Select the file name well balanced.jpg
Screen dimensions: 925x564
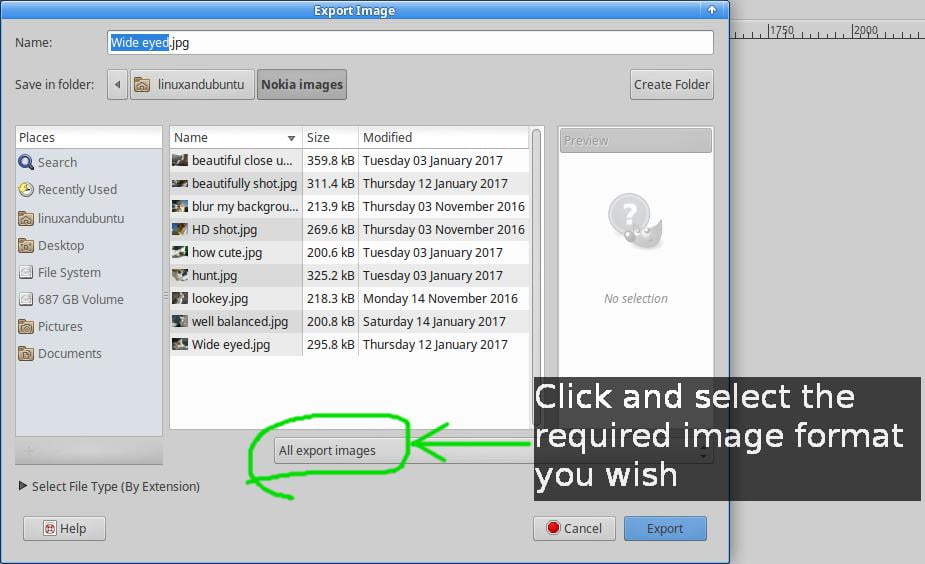240,322
